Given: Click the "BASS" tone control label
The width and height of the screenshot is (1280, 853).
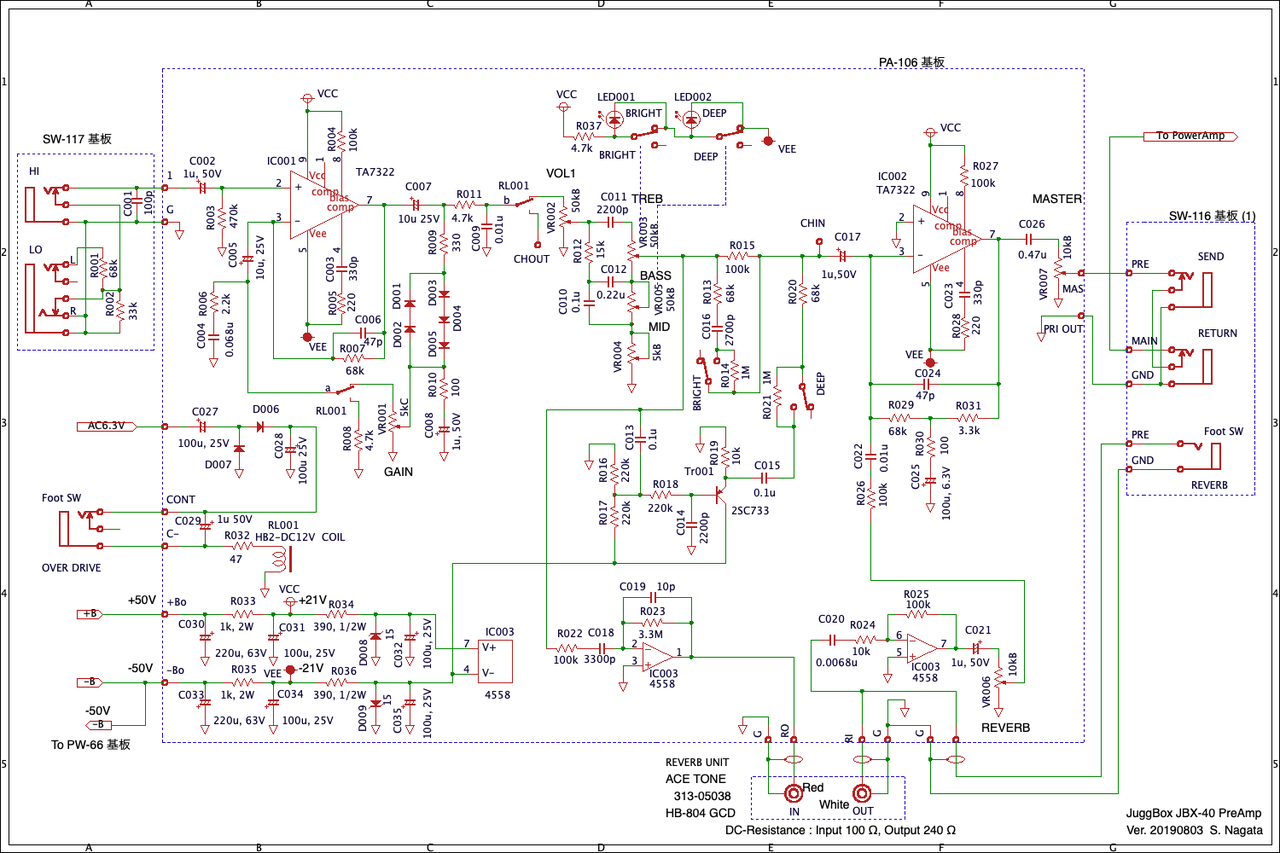Looking at the screenshot, I should (656, 275).
